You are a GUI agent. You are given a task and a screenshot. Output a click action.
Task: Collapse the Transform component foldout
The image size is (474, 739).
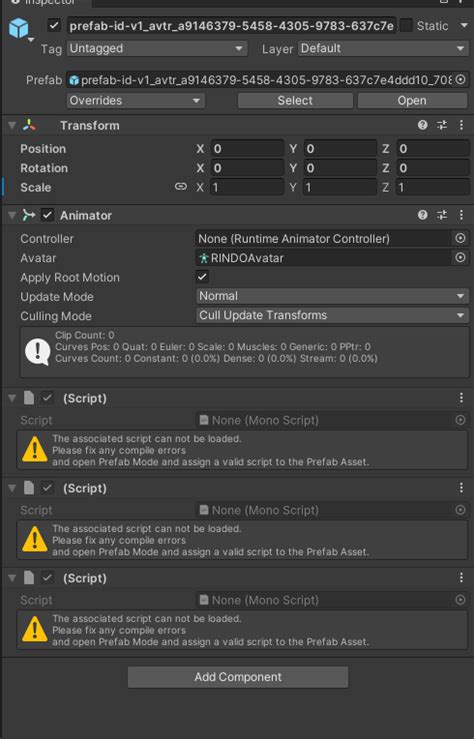tap(12, 125)
